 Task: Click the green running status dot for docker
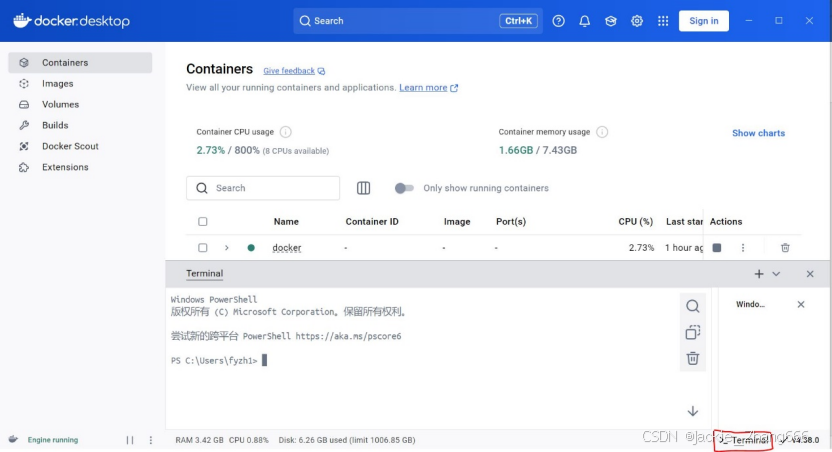tap(251, 248)
